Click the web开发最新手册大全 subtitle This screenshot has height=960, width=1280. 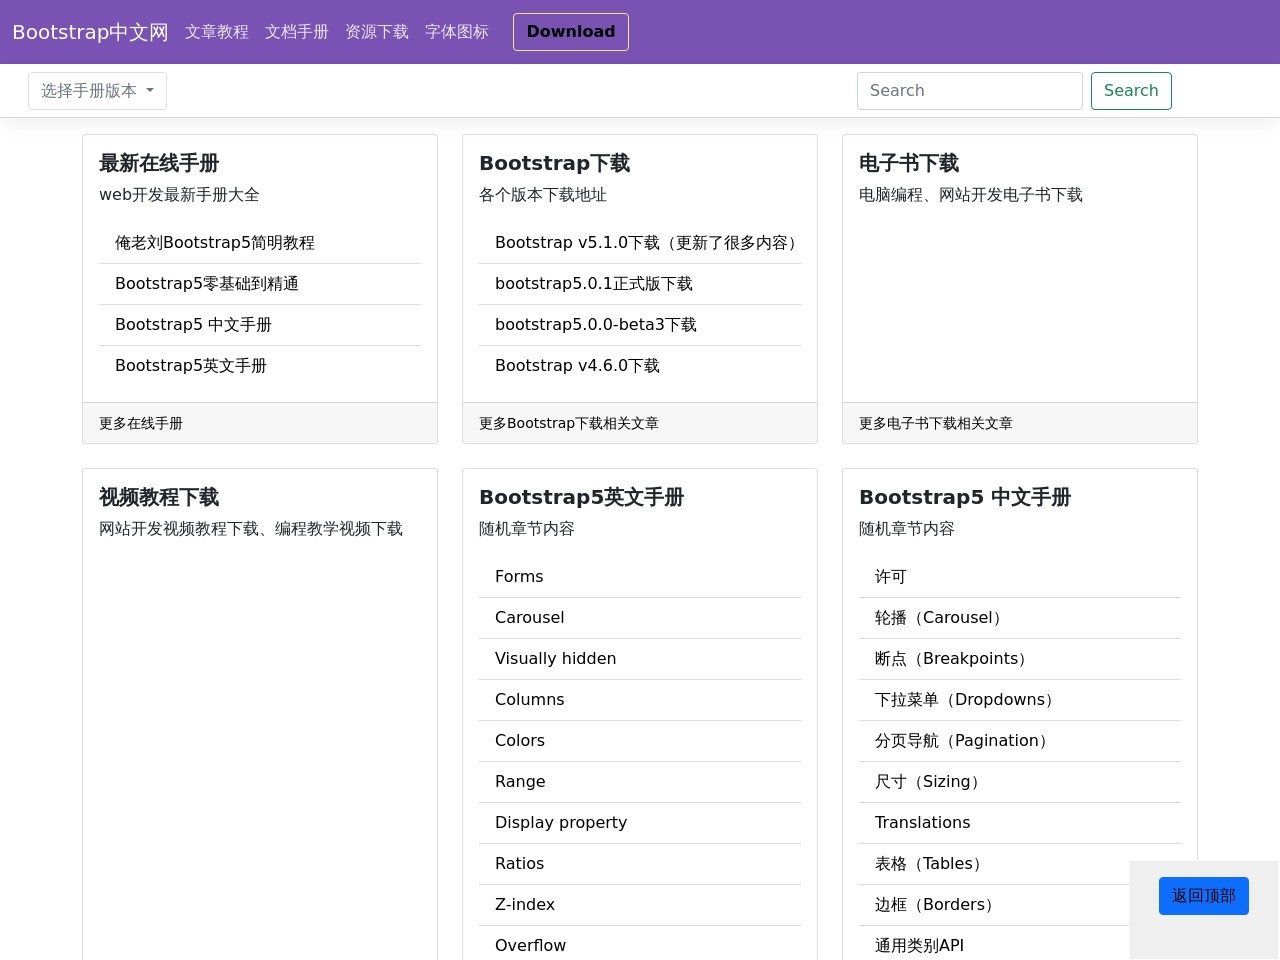[179, 195]
